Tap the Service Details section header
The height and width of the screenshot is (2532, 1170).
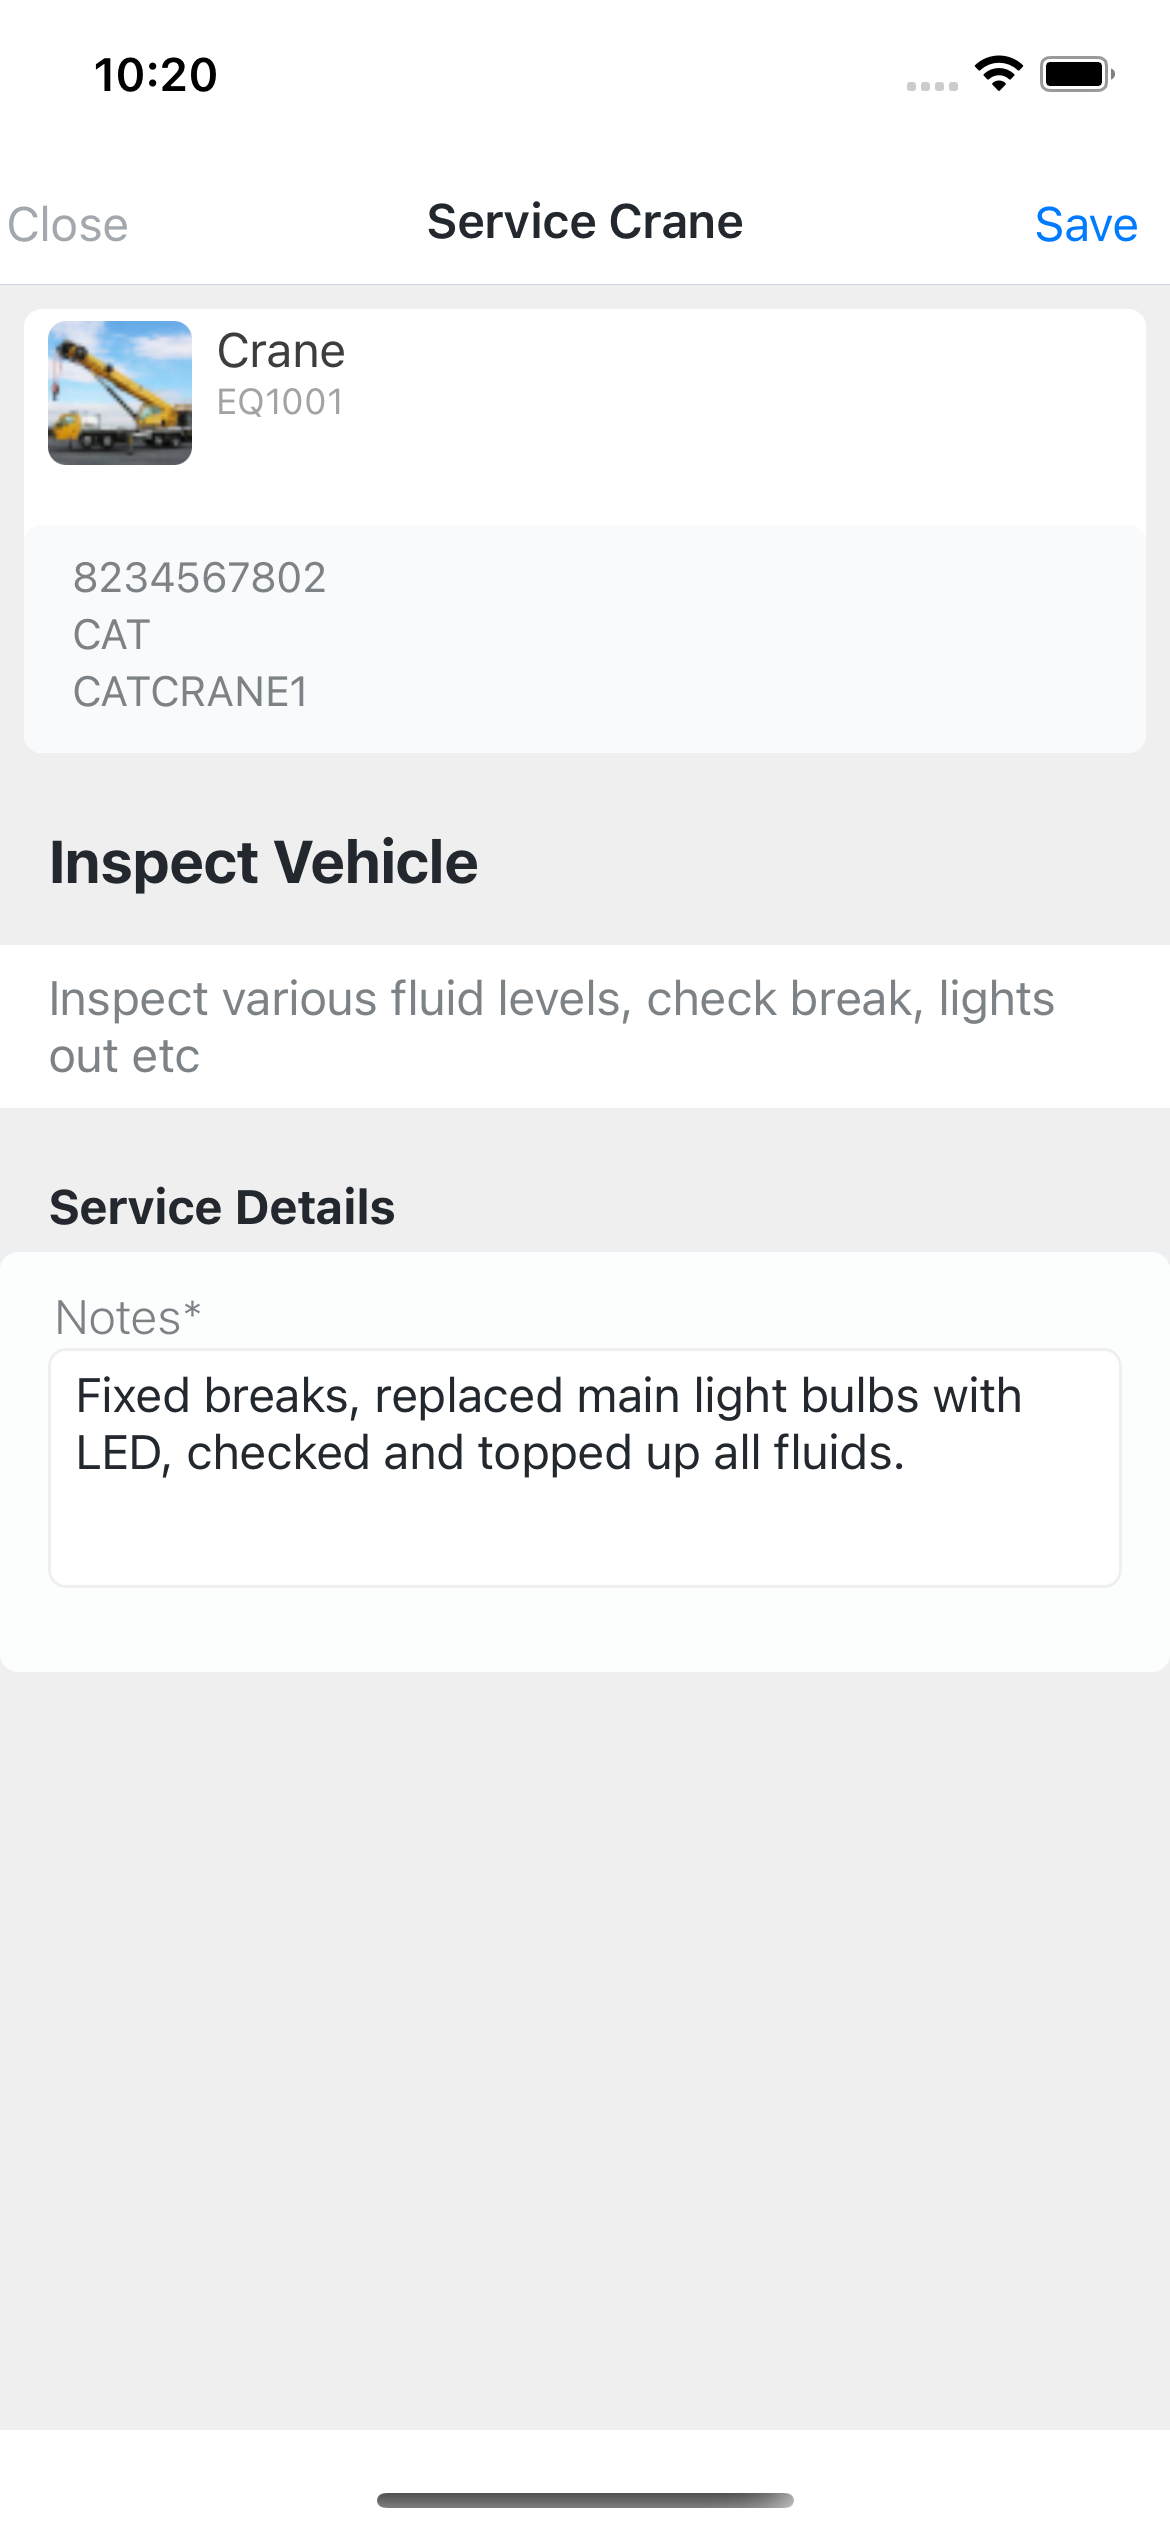221,1206
